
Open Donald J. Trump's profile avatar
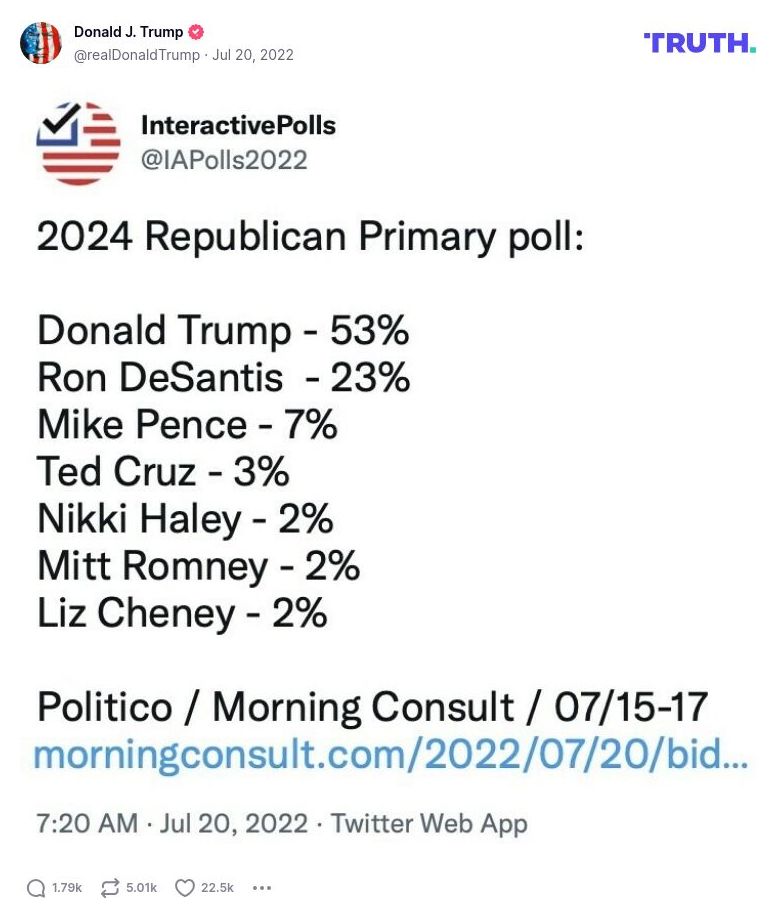click(x=41, y=44)
